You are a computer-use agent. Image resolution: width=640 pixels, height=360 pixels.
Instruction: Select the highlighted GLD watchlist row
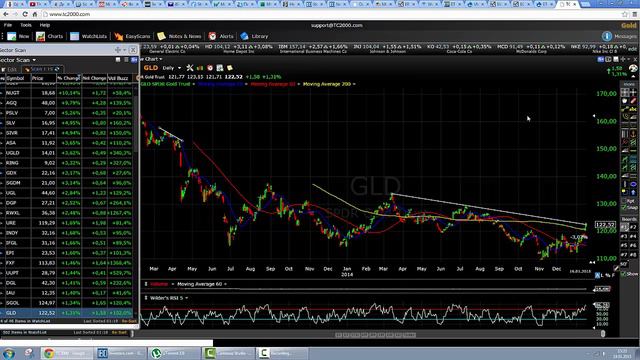pos(67,313)
